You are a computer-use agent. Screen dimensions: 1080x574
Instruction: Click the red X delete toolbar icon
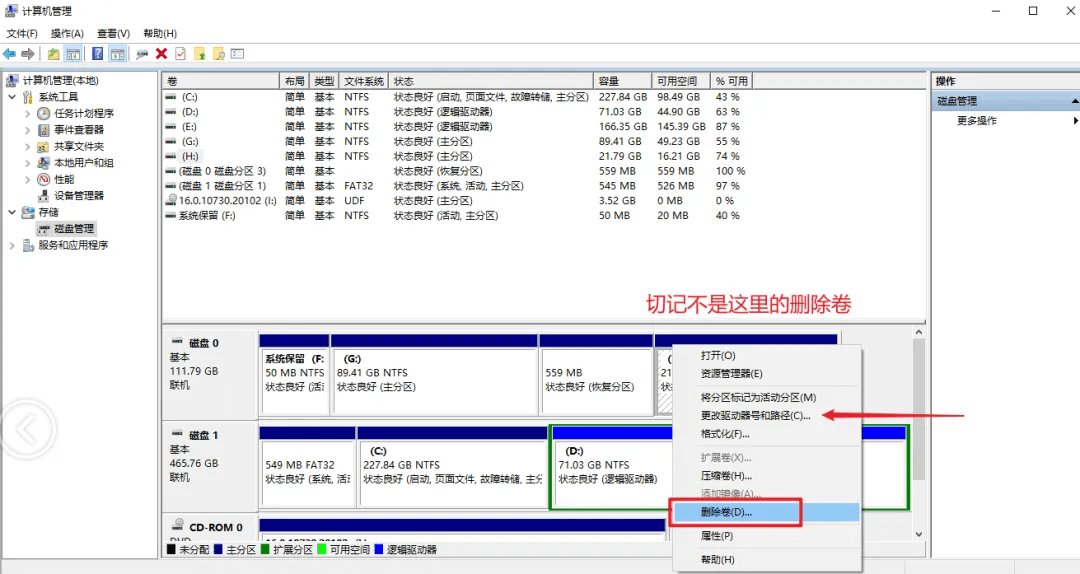pos(161,54)
